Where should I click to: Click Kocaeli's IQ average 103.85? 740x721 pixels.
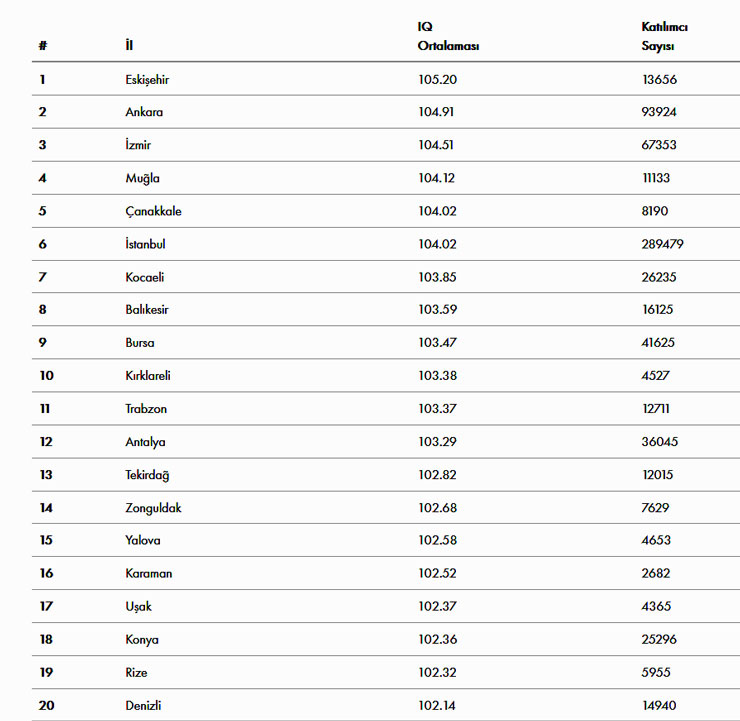[438, 277]
